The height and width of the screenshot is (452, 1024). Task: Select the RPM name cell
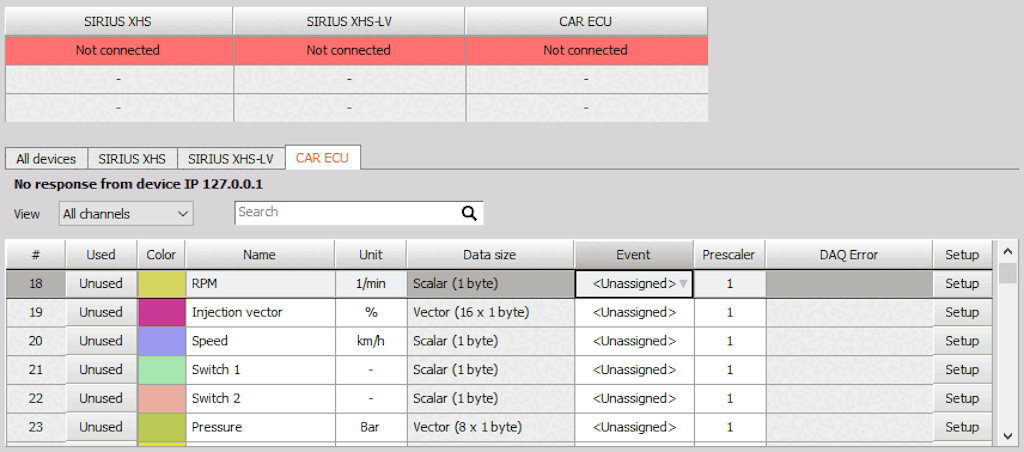(261, 283)
